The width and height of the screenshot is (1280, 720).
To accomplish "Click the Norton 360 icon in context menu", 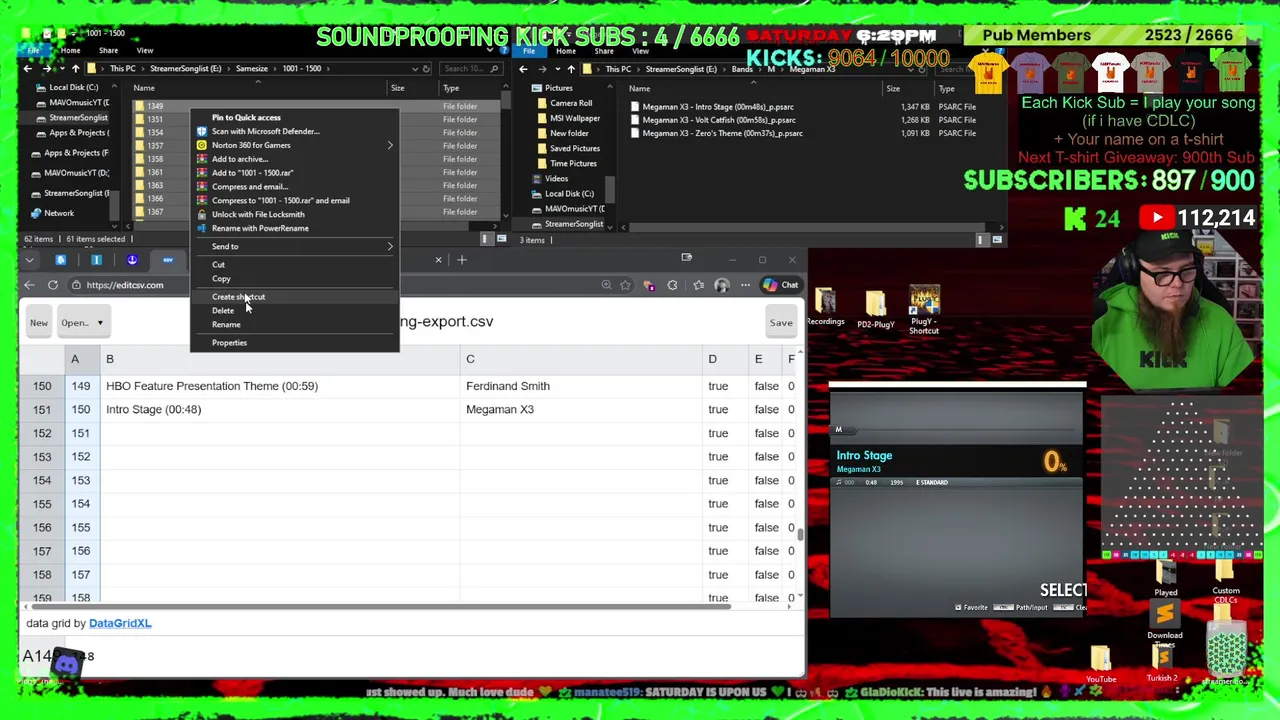I will (201, 145).
